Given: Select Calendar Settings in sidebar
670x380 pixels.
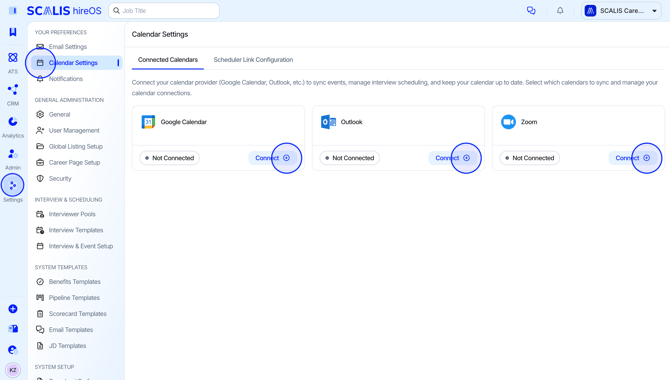Looking at the screenshot, I should pos(76,63).
